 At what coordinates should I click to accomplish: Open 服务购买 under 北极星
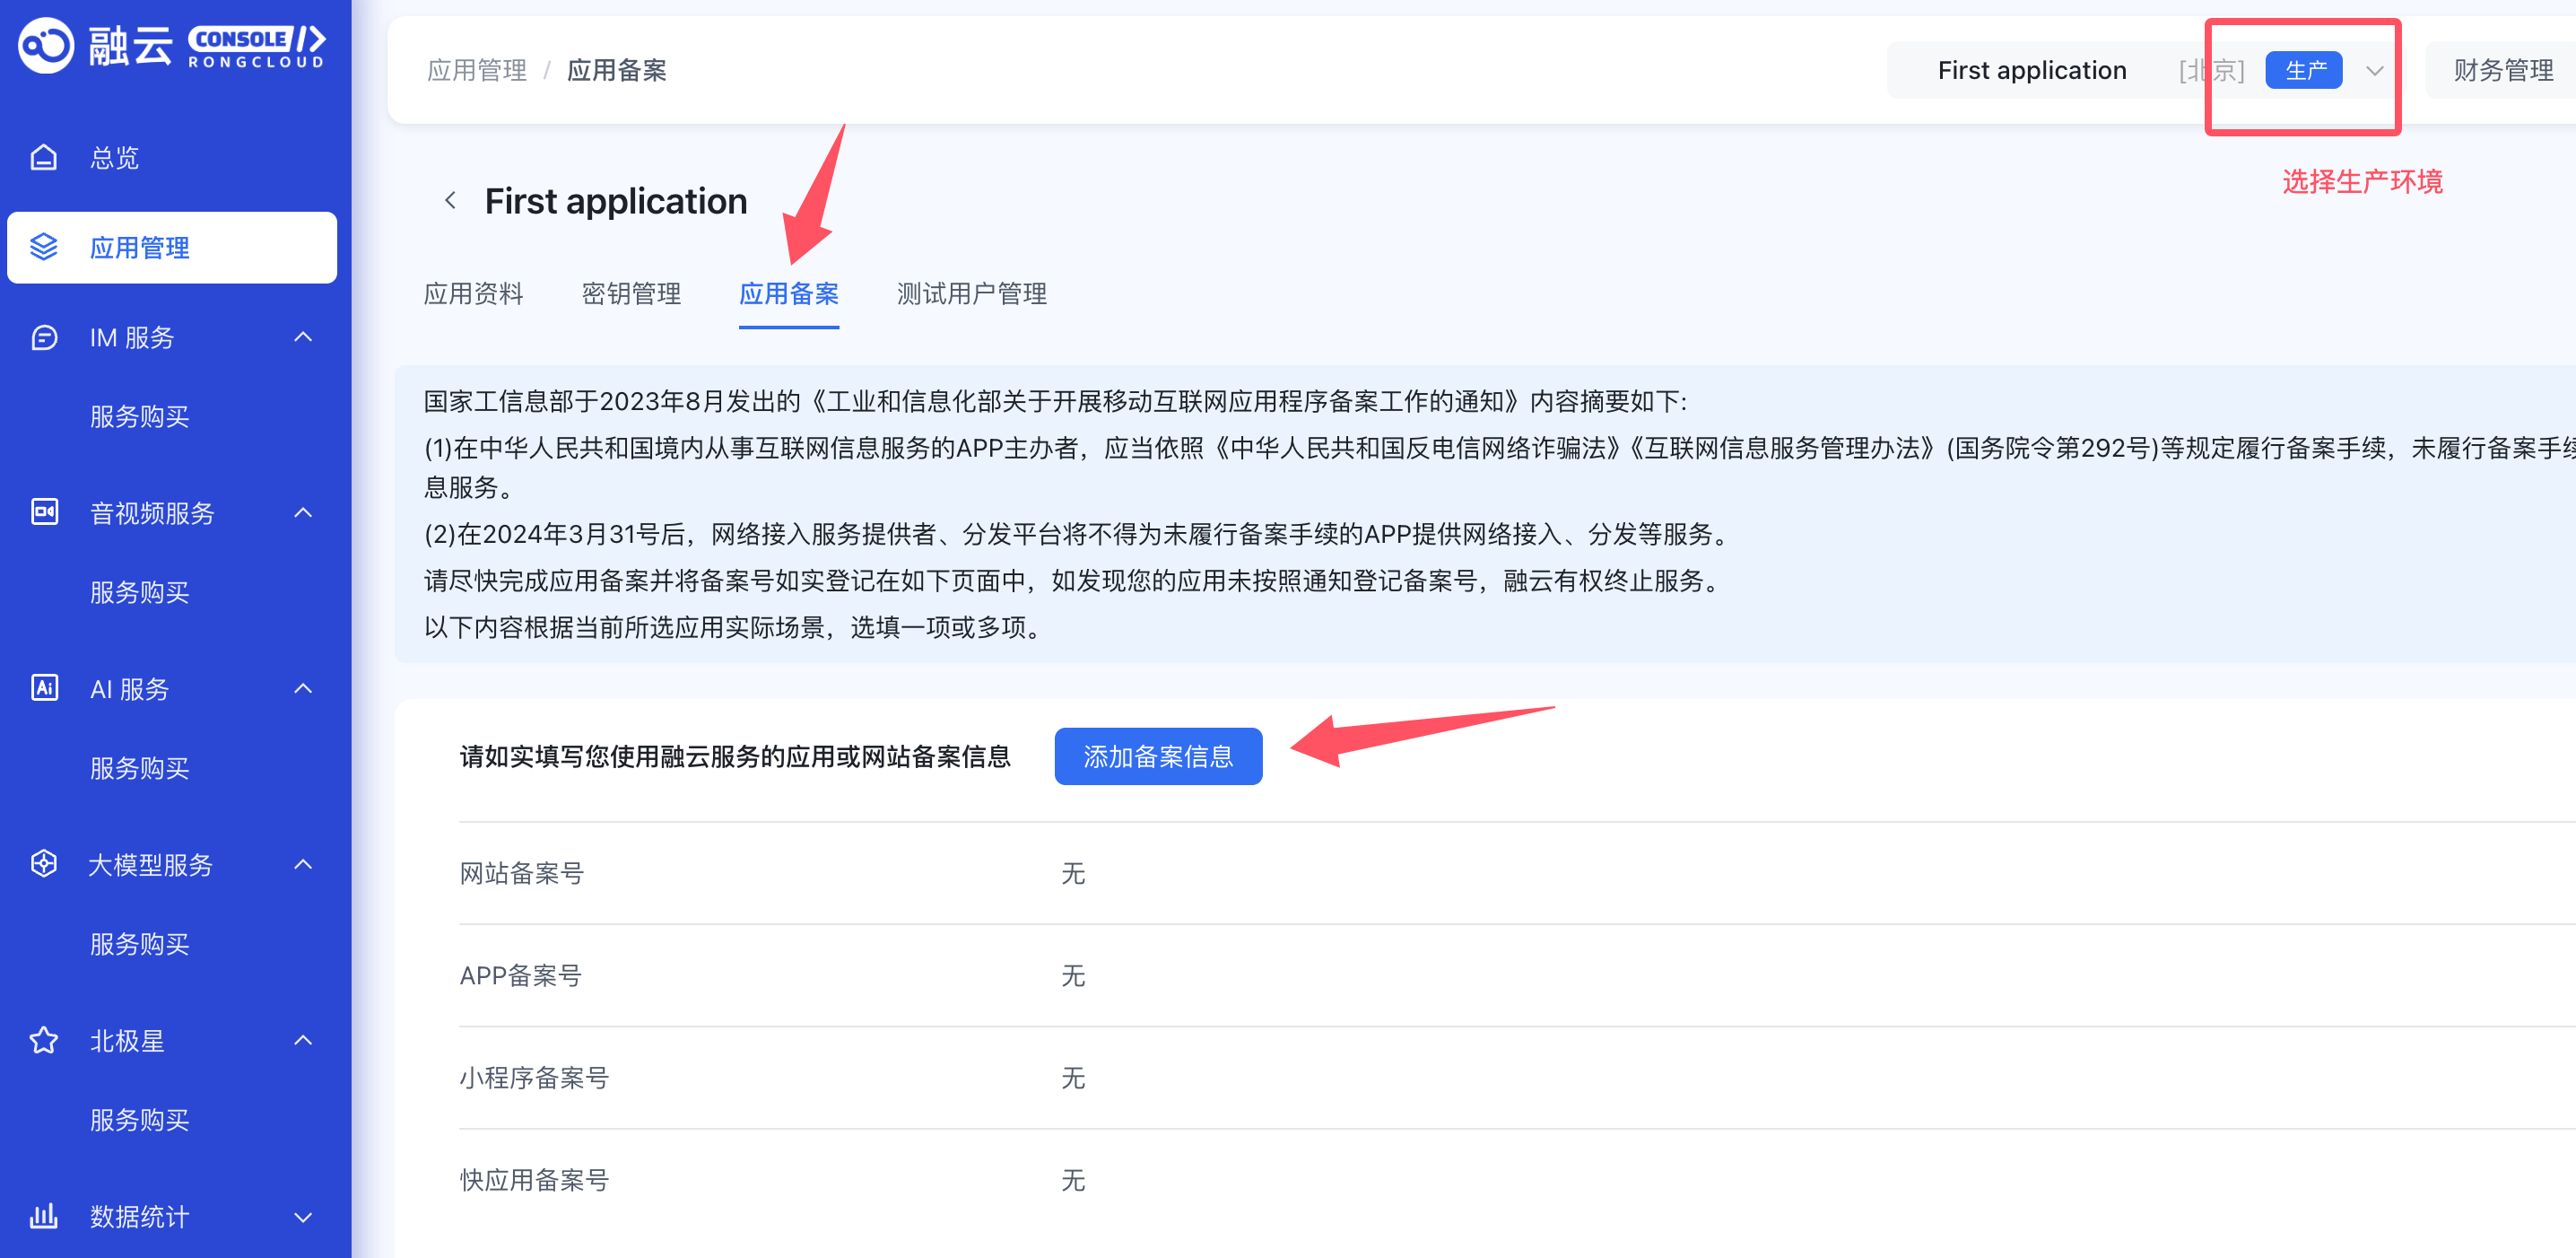click(140, 1120)
